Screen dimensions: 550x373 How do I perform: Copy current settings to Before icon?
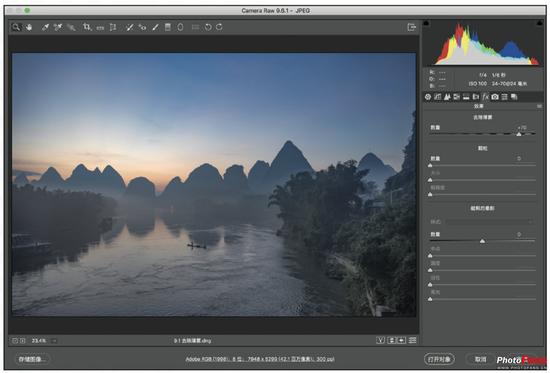[402, 340]
